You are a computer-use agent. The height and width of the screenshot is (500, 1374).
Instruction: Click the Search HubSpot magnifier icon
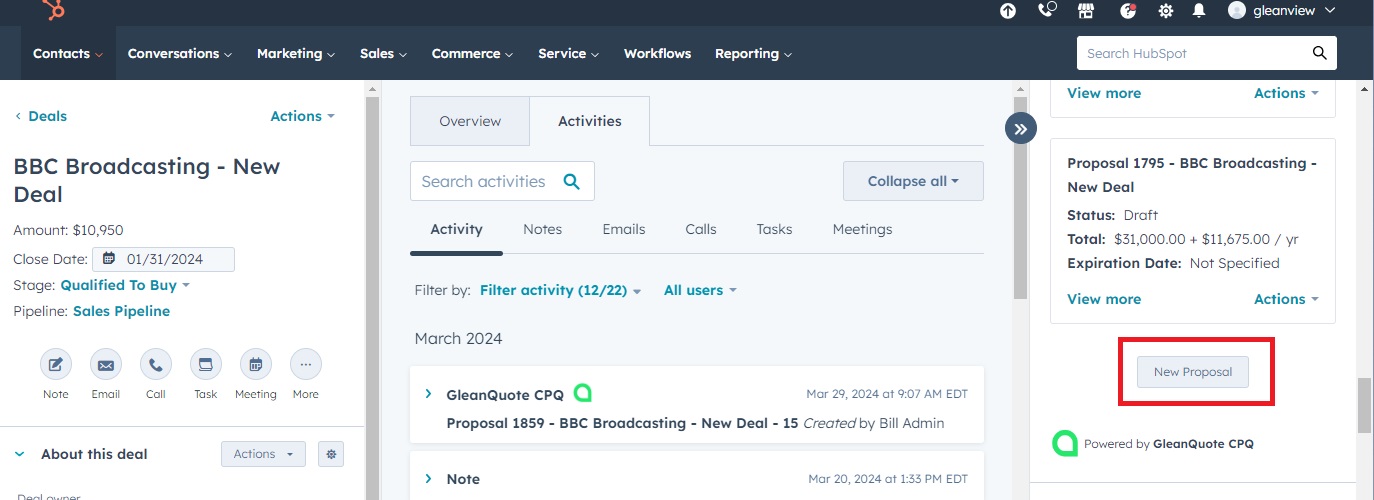tap(1320, 53)
